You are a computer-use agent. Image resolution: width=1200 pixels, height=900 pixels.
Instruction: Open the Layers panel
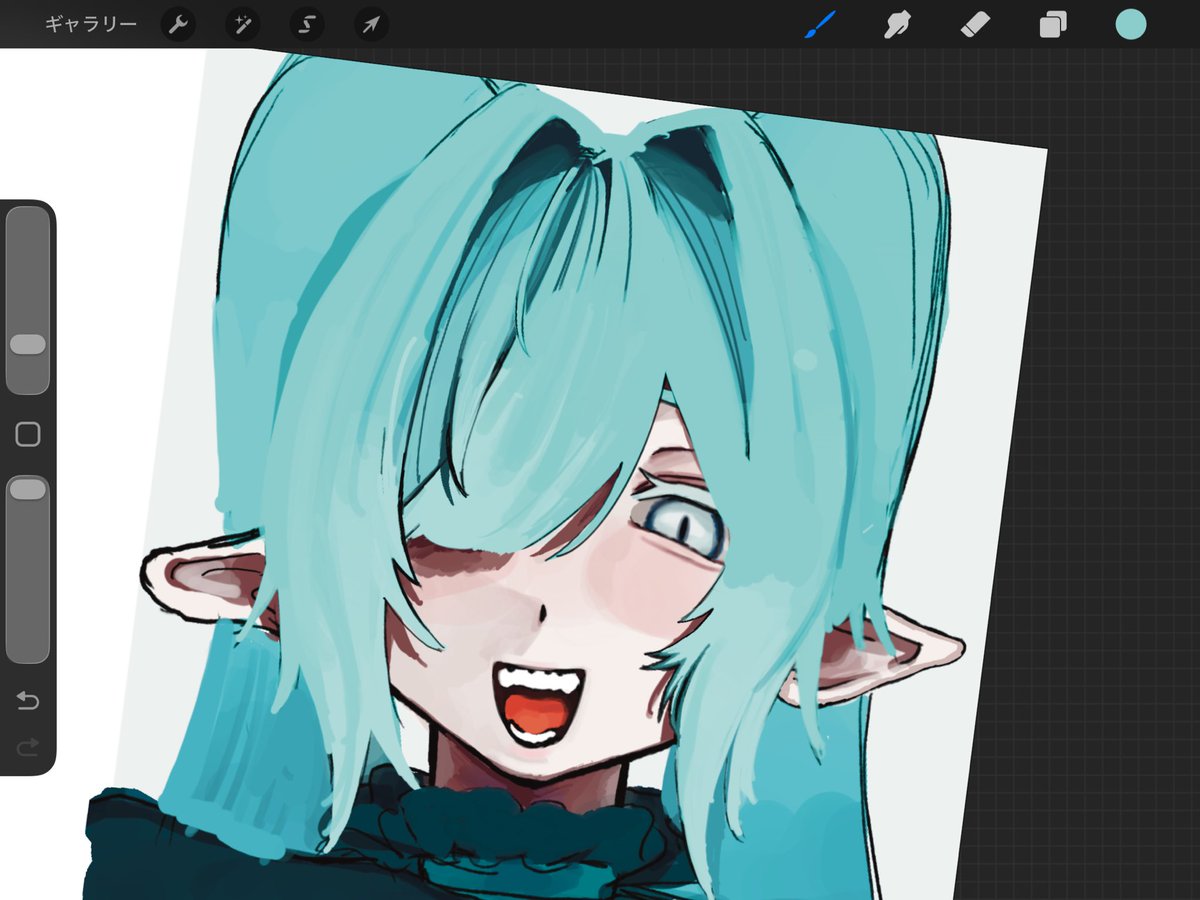point(1053,25)
